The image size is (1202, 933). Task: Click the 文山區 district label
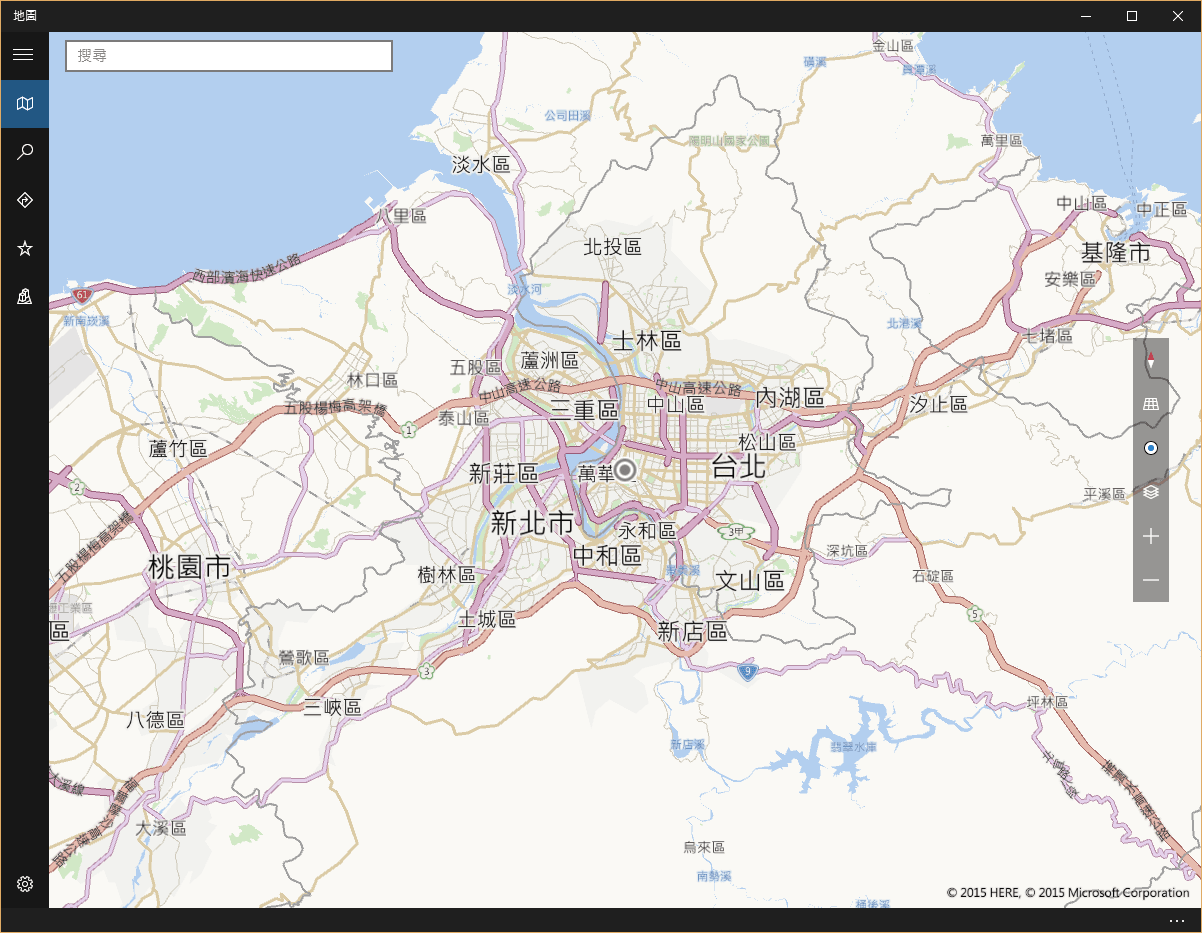[749, 580]
